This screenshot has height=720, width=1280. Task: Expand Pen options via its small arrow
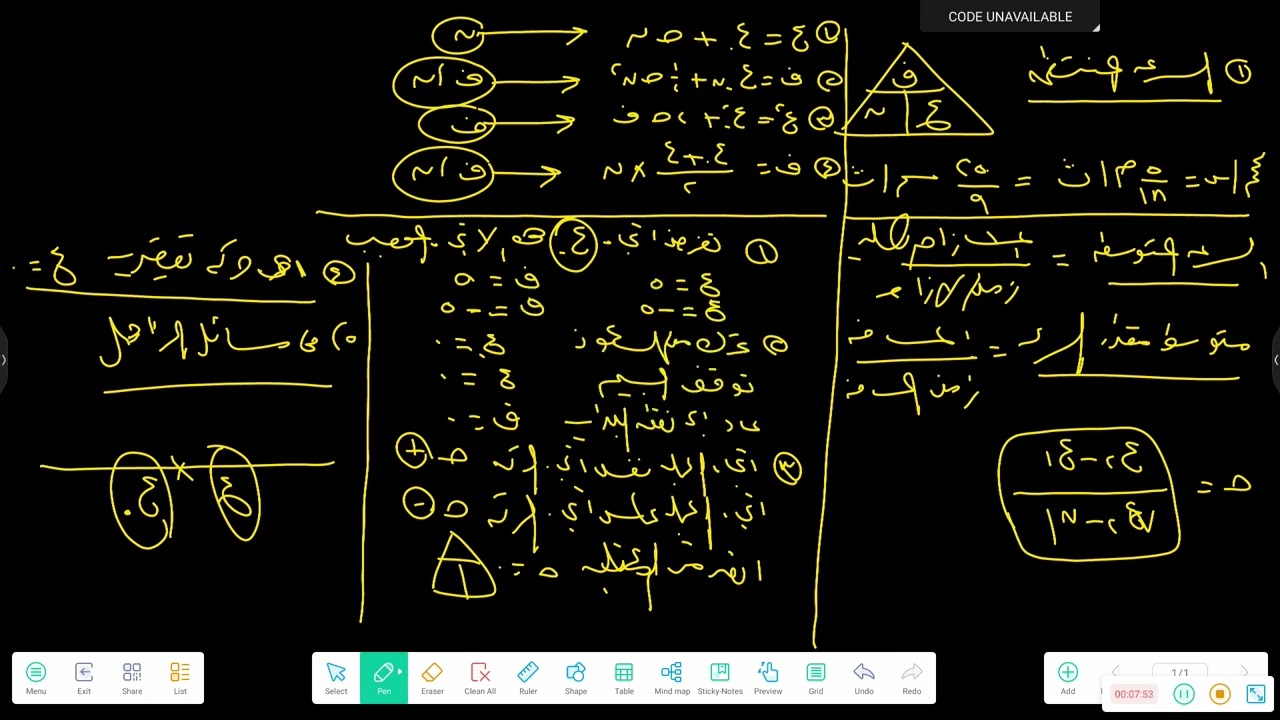click(400, 672)
